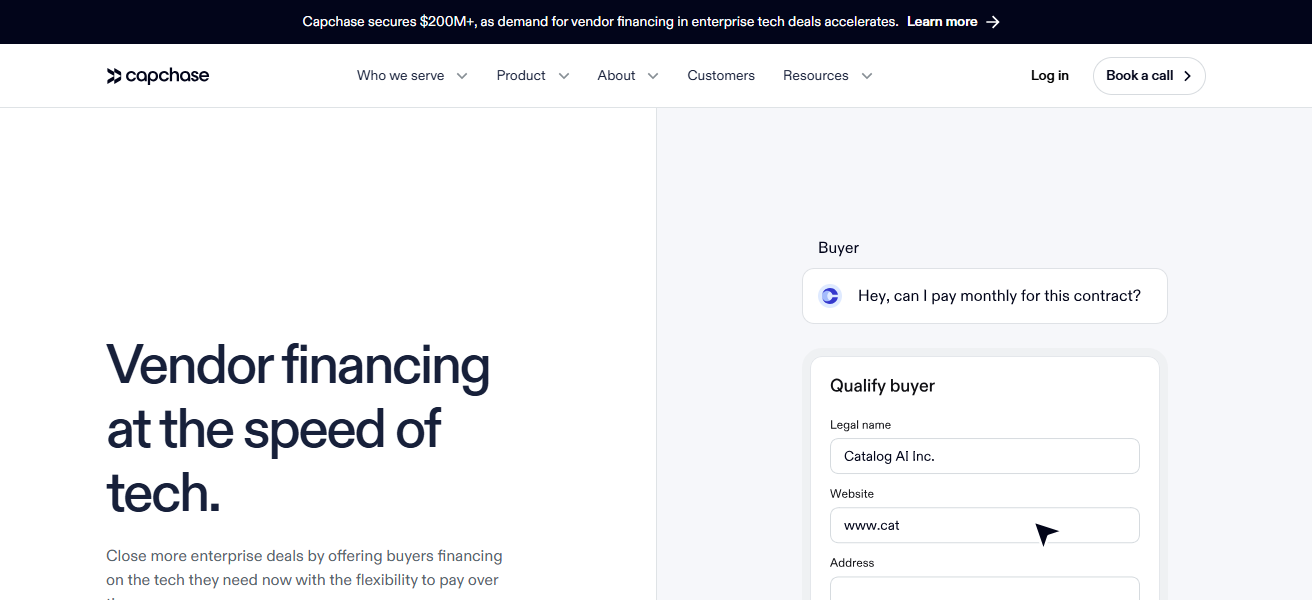Expand the Resources dropdown chevron
Image resolution: width=1312 pixels, height=600 pixels.
click(x=867, y=76)
